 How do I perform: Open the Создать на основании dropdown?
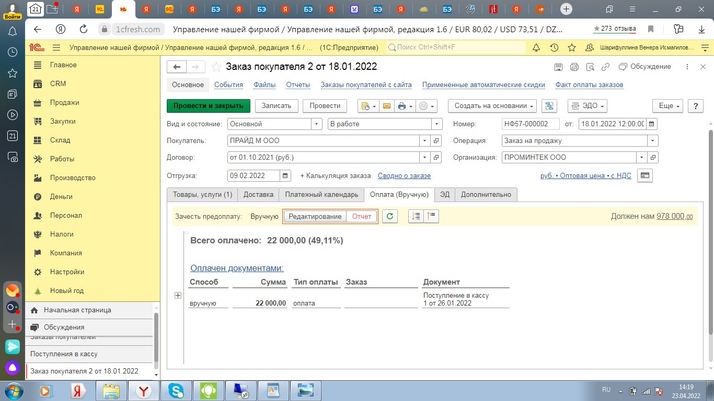490,106
